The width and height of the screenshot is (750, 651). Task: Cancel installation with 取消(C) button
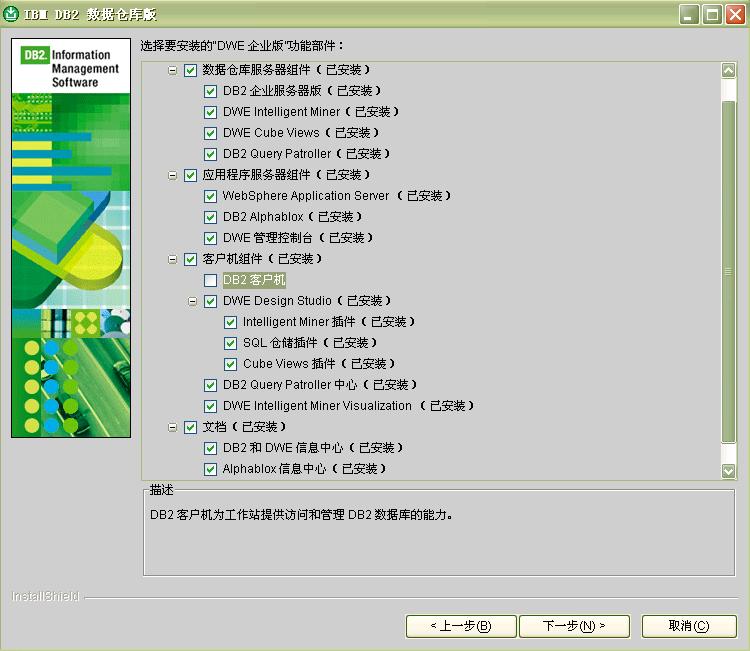(689, 626)
